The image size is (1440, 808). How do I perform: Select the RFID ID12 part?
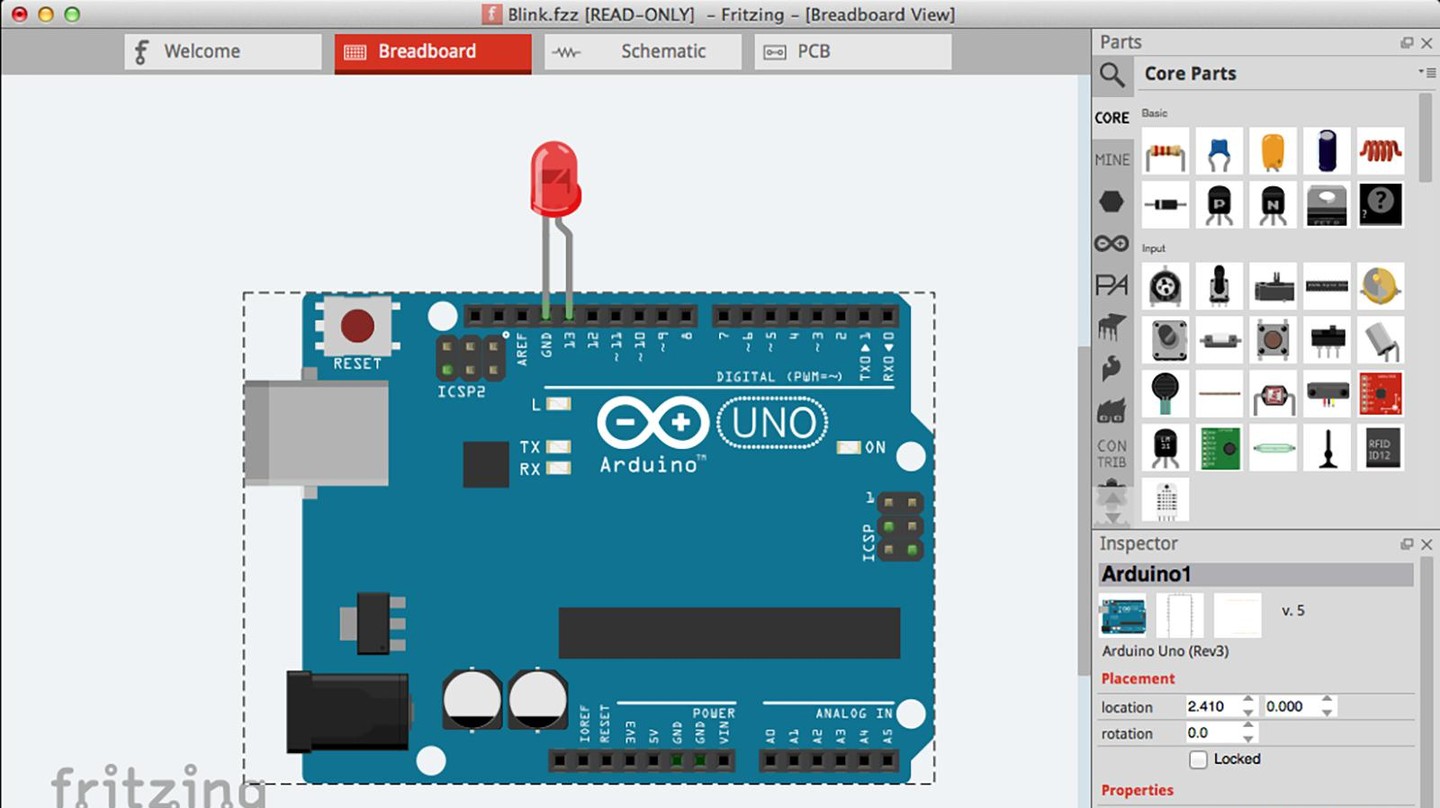point(1380,447)
